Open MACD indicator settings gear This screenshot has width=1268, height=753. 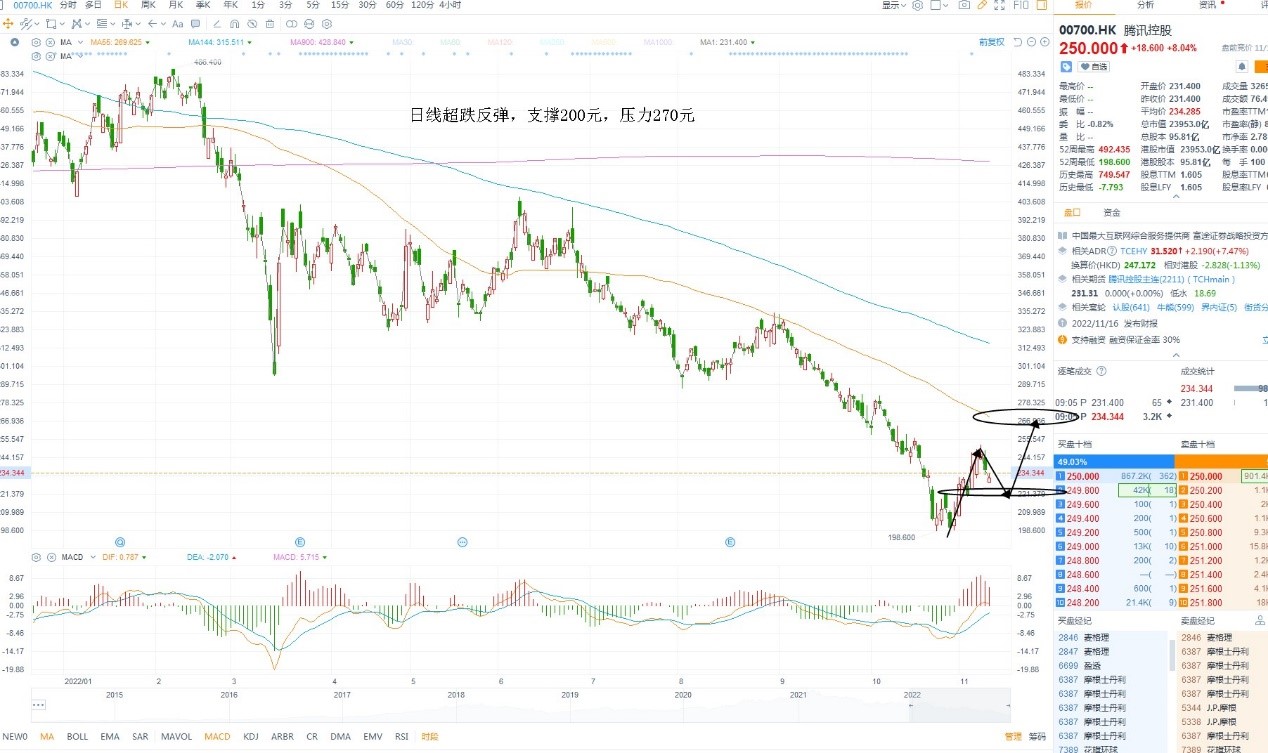(37, 556)
